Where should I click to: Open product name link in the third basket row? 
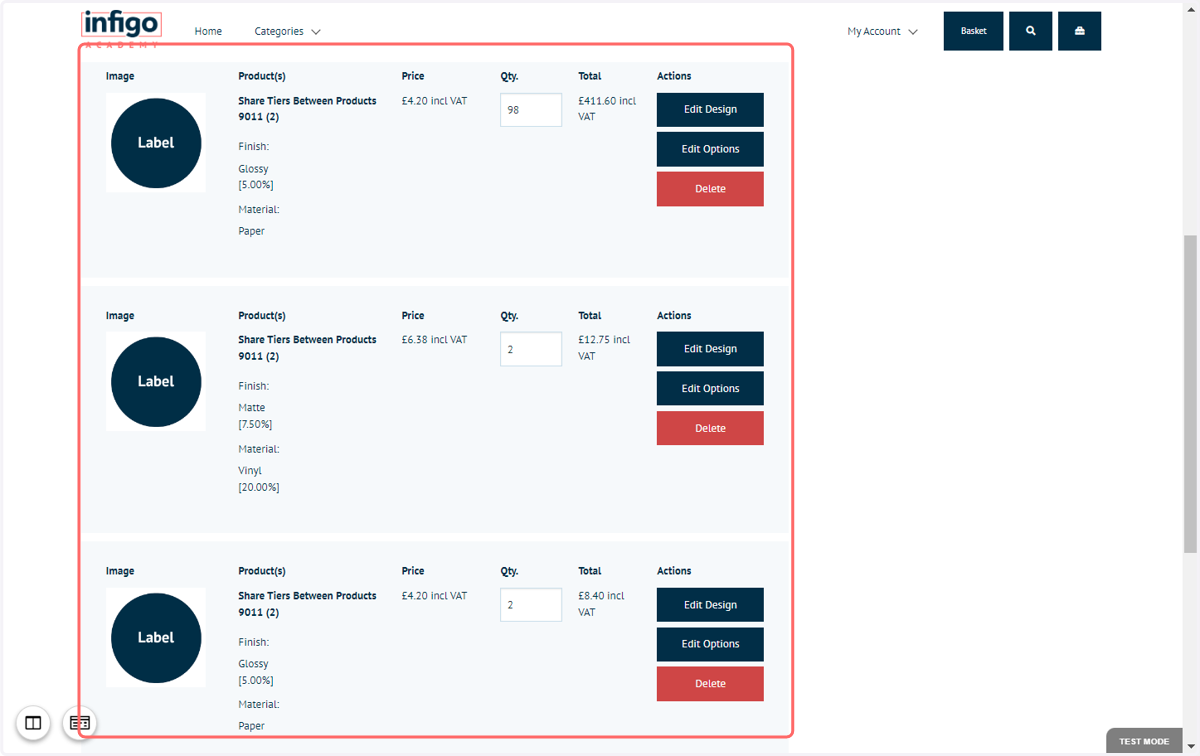(307, 604)
